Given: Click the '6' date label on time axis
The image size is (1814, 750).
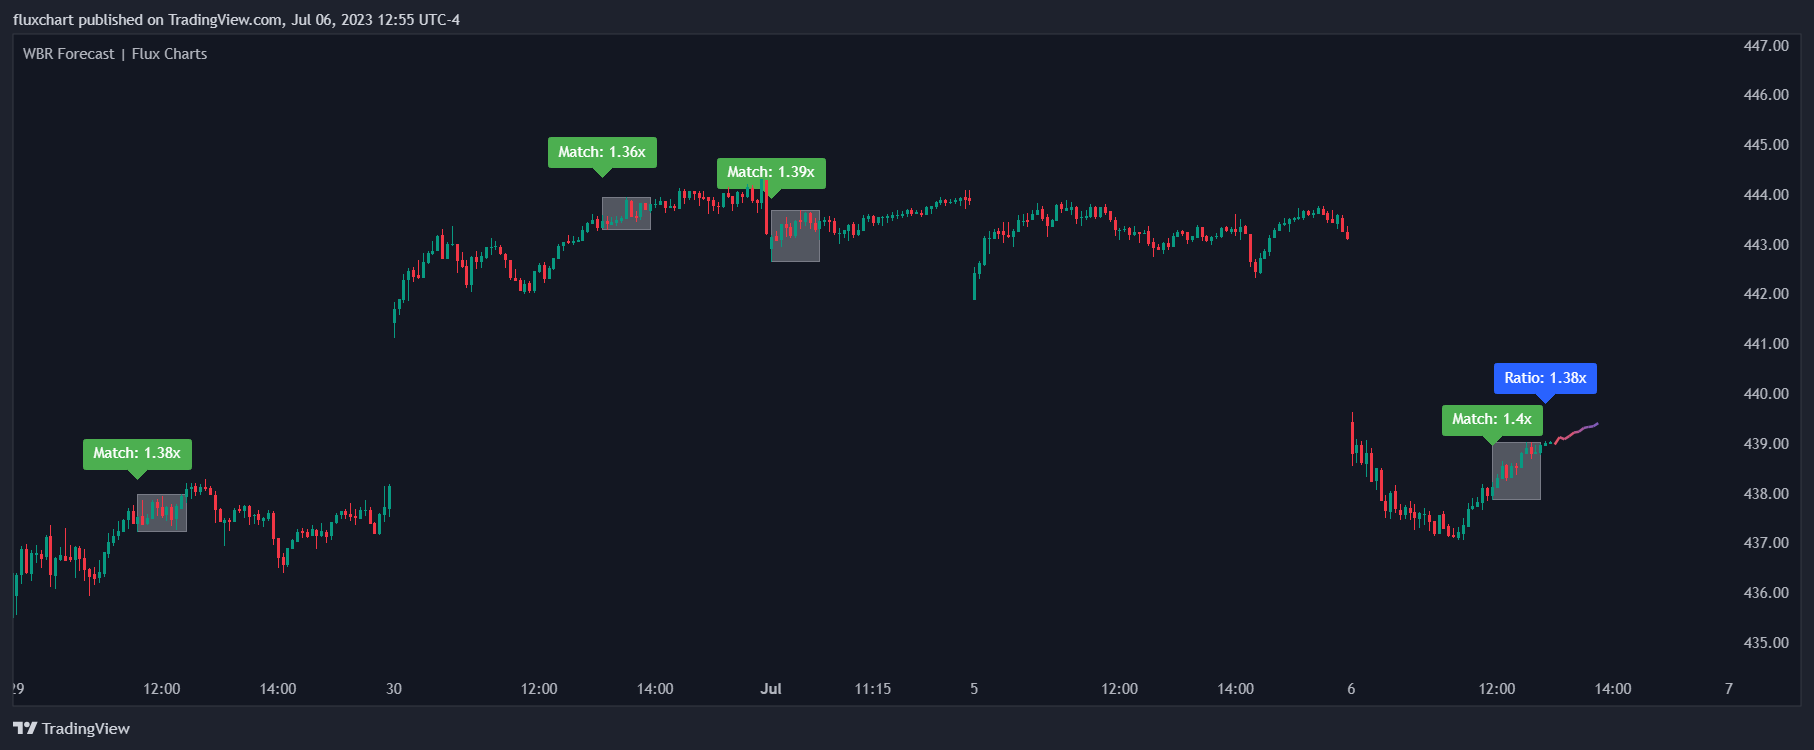Looking at the screenshot, I should 1351,689.
